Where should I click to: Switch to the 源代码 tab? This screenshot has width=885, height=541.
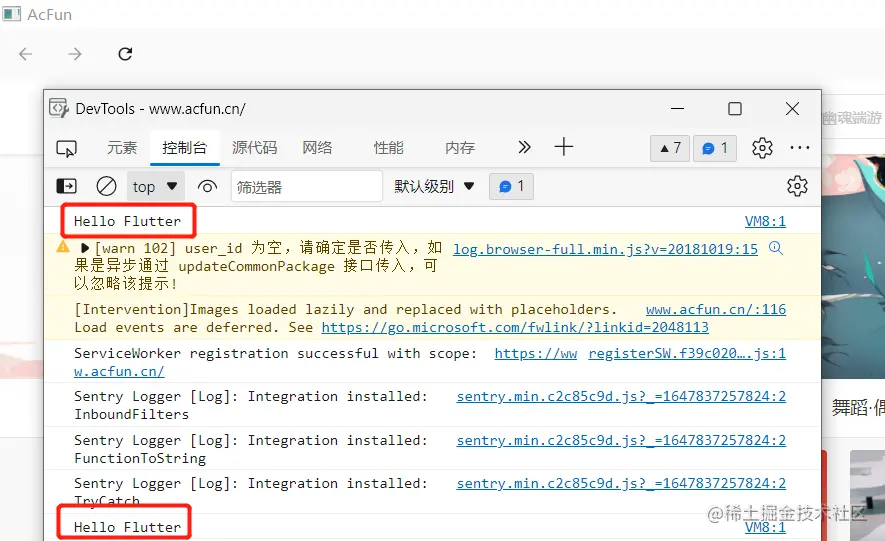click(x=255, y=148)
